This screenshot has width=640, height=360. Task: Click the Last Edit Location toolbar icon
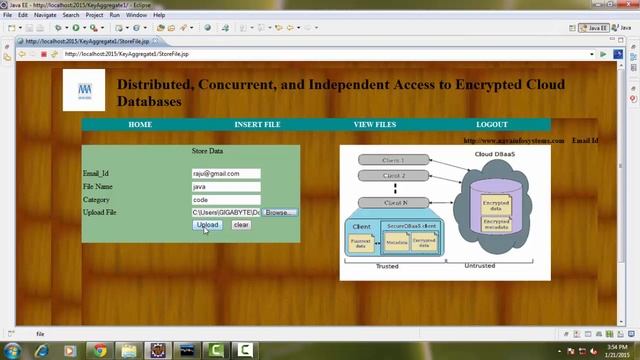pyautogui.click(x=279, y=28)
